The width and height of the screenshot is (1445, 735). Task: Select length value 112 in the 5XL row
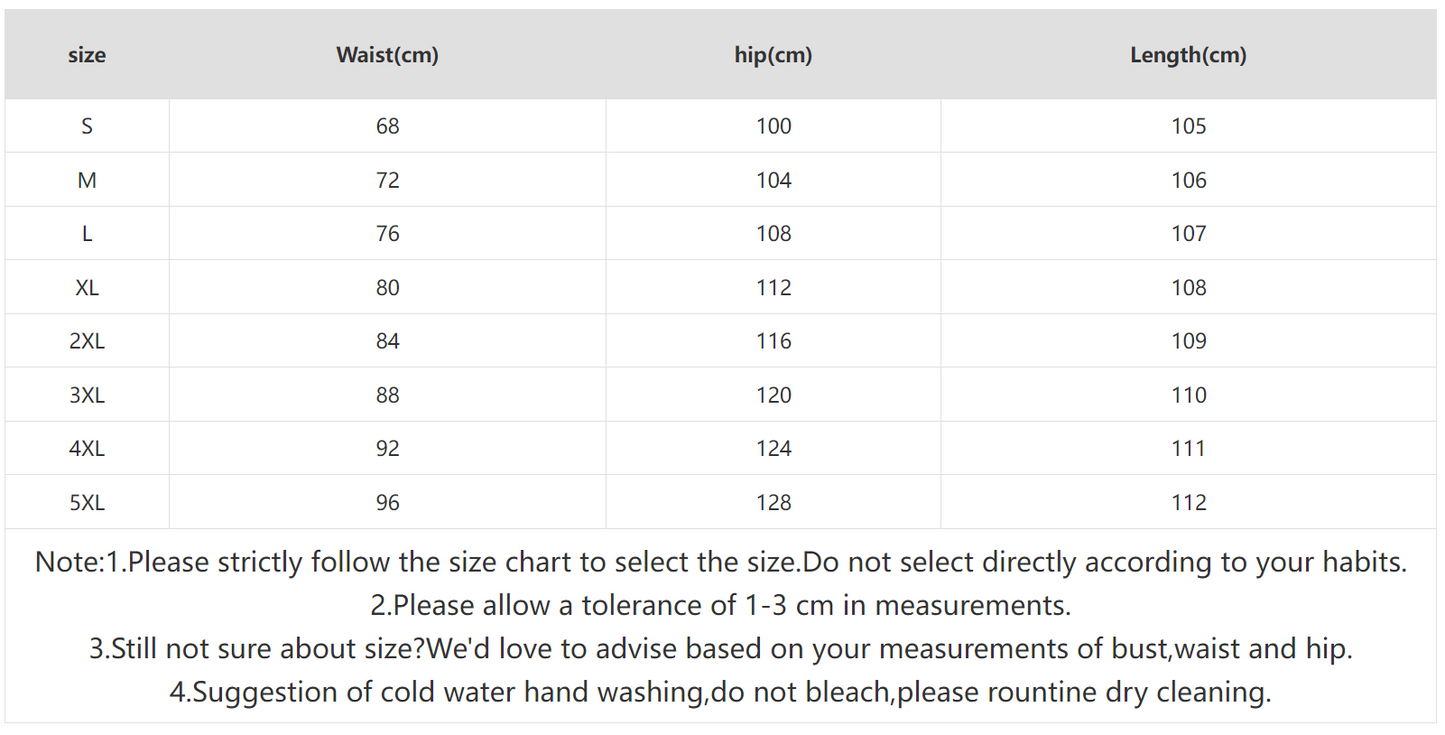coord(1188,503)
